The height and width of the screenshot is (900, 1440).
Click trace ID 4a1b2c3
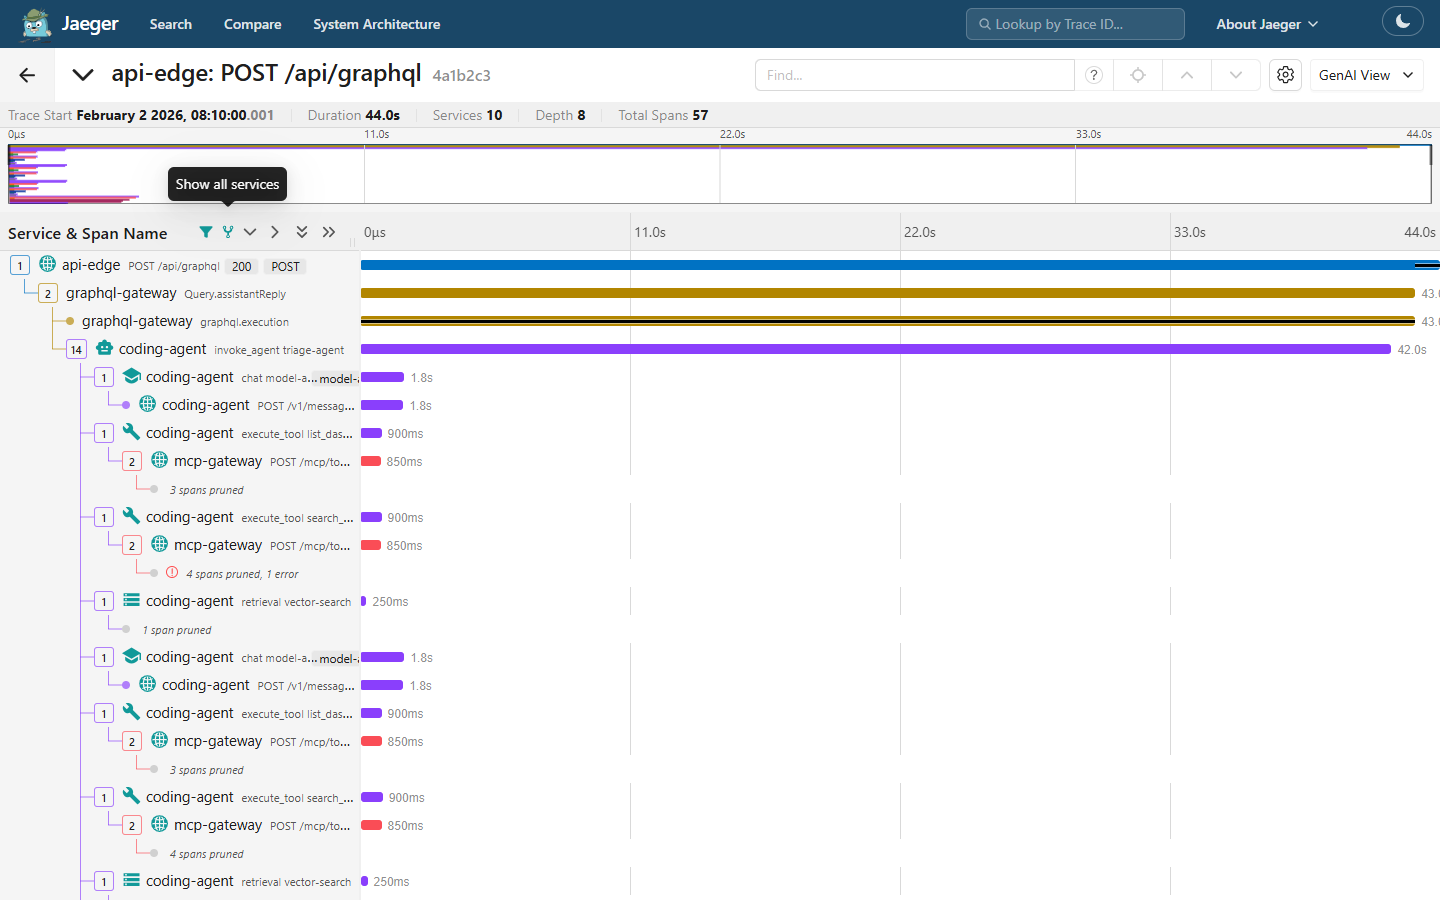coord(461,75)
